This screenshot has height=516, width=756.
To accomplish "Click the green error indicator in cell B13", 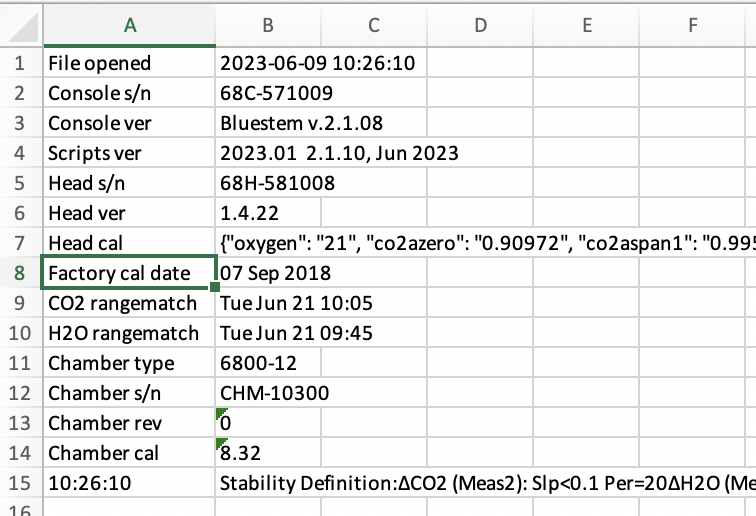I will click(221, 414).
